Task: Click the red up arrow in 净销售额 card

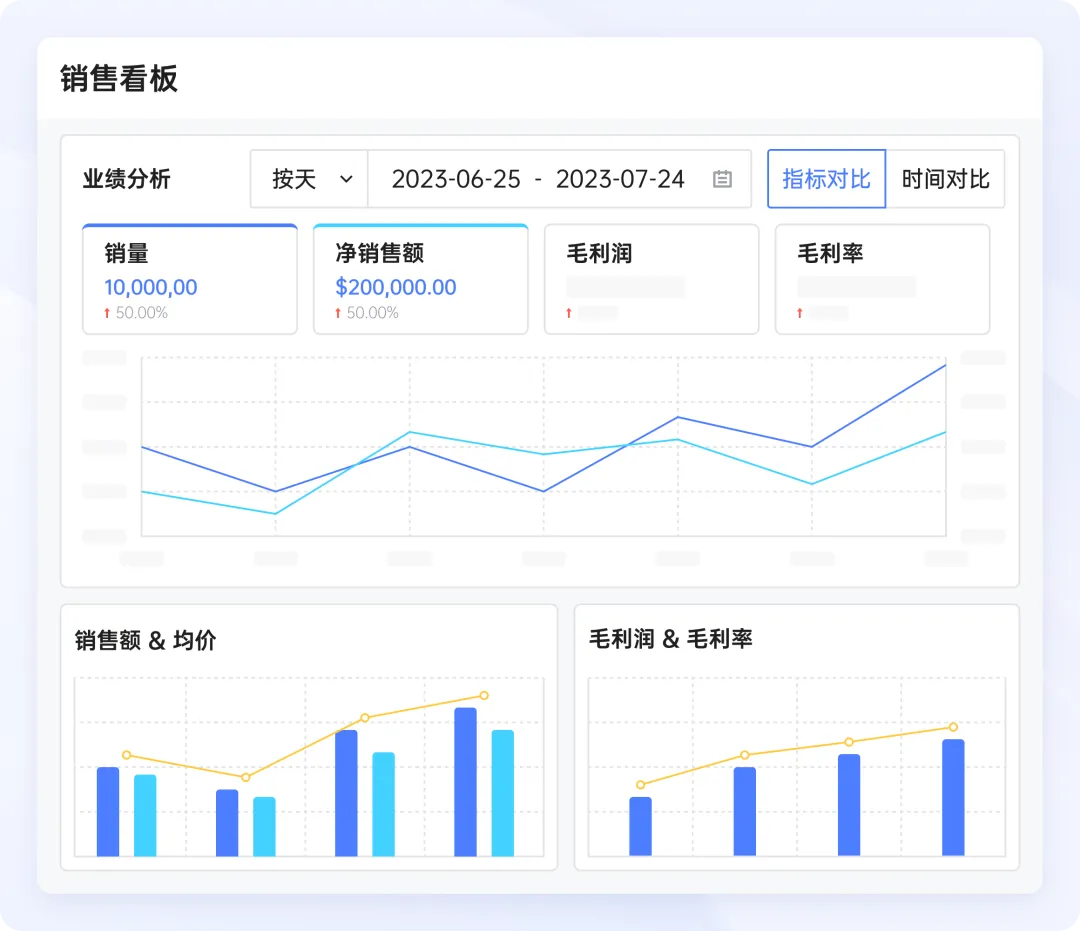Action: (338, 313)
